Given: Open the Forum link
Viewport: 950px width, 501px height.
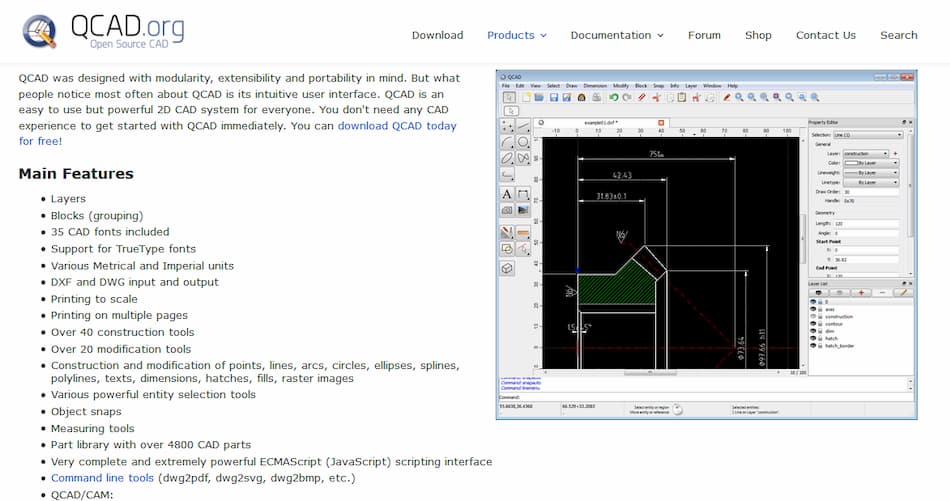Looking at the screenshot, I should (704, 35).
